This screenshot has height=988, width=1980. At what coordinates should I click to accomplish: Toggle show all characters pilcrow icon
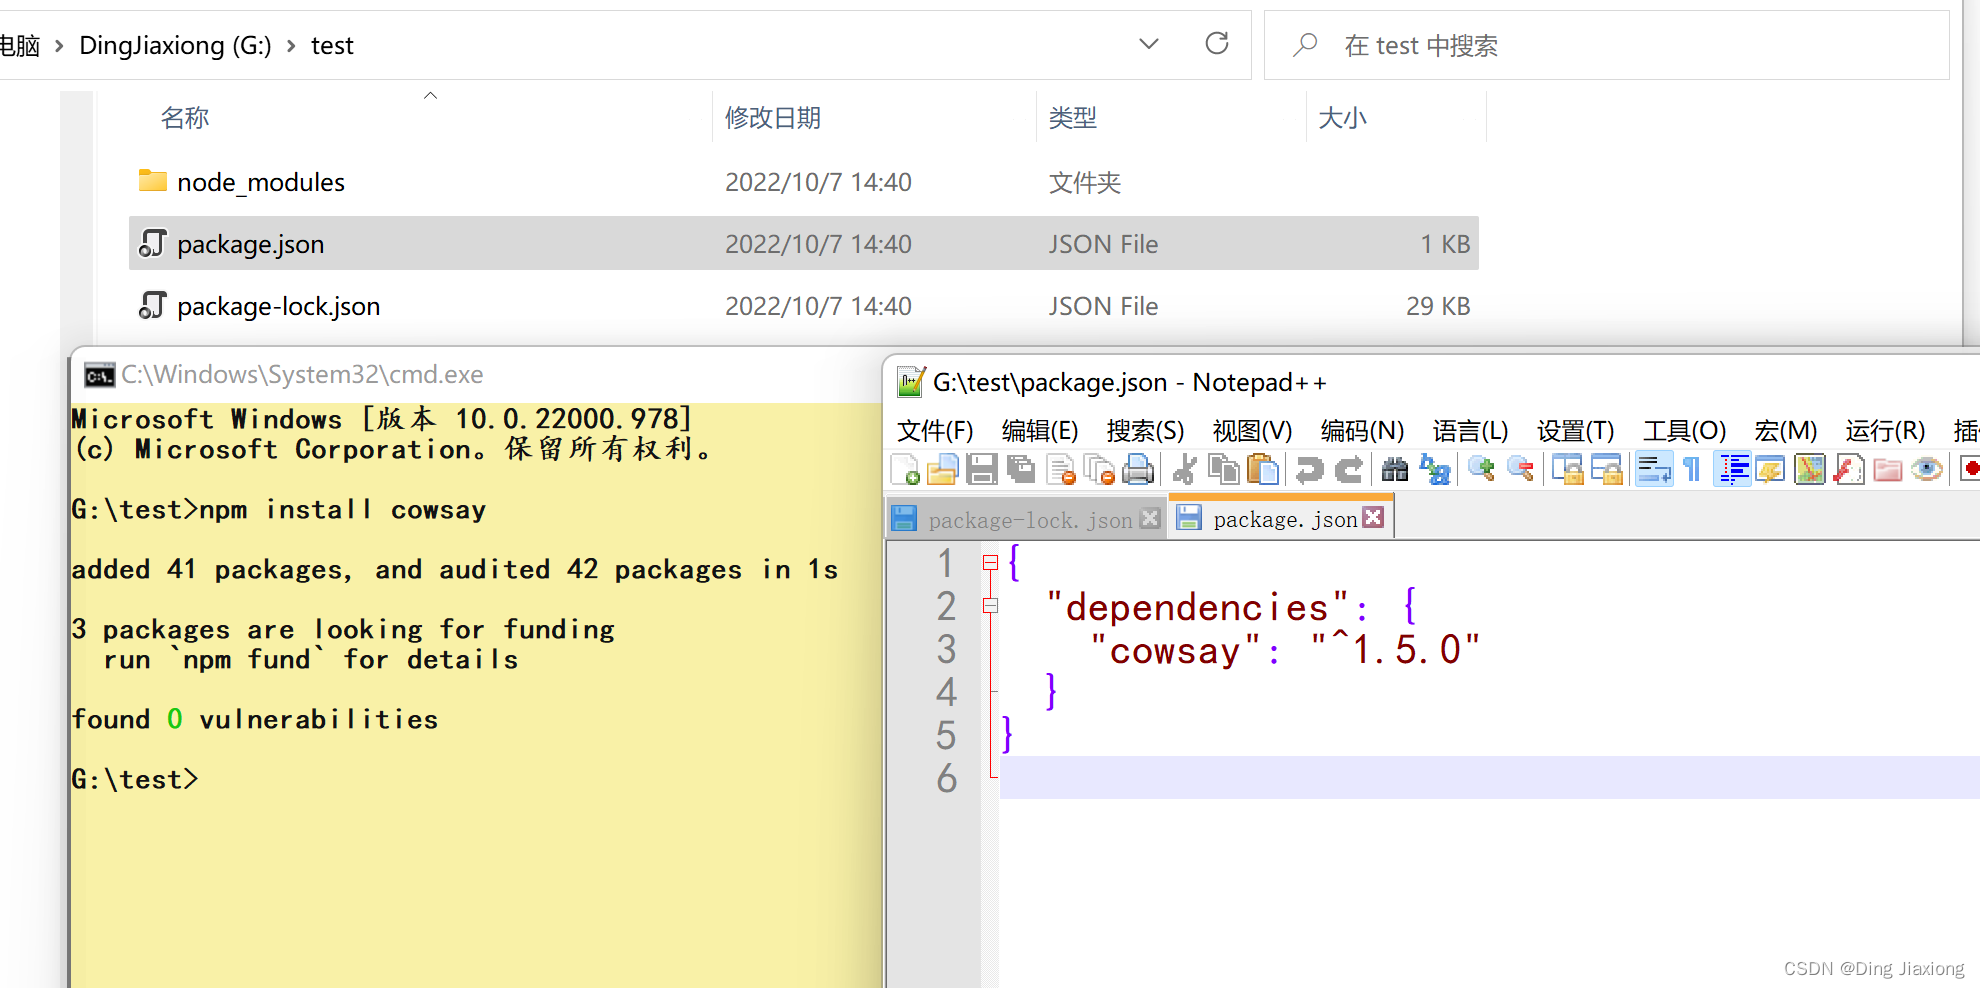[1692, 469]
